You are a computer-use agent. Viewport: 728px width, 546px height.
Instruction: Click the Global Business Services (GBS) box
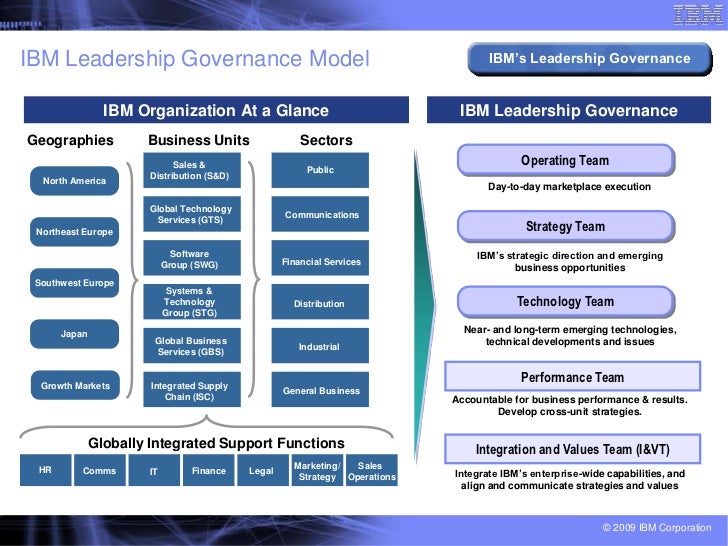coord(192,346)
